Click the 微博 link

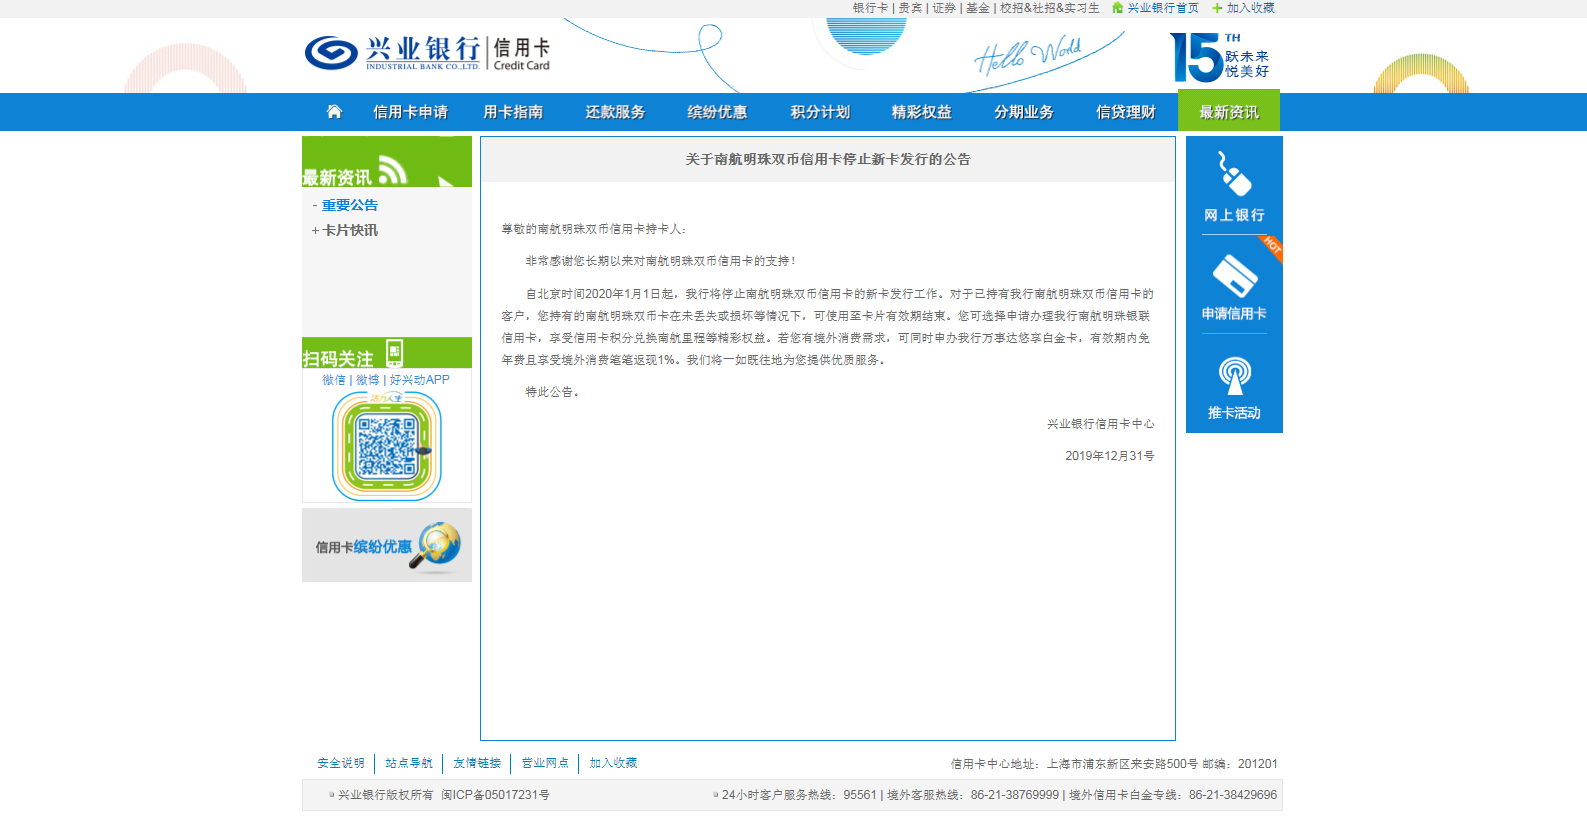(x=368, y=380)
